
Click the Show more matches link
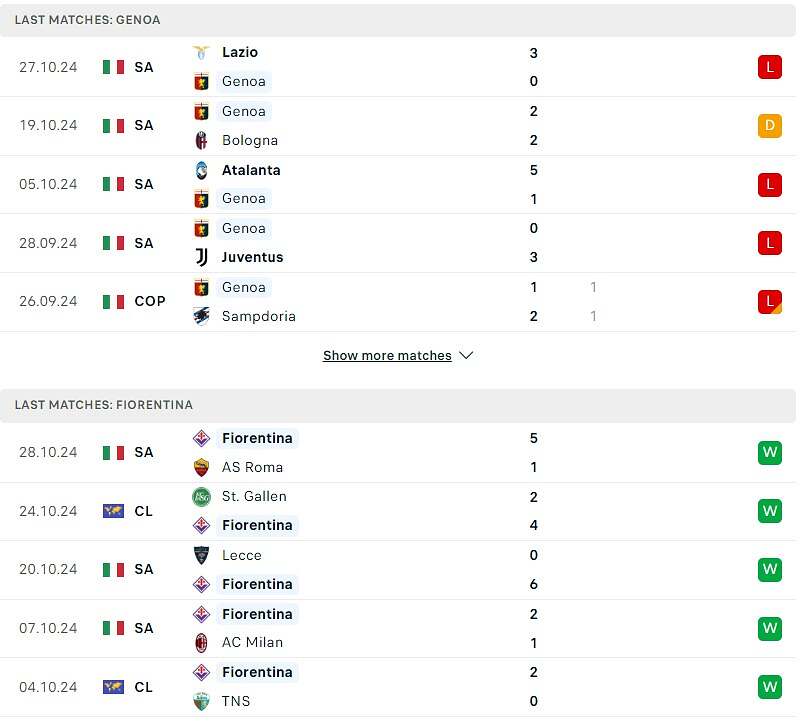[387, 356]
